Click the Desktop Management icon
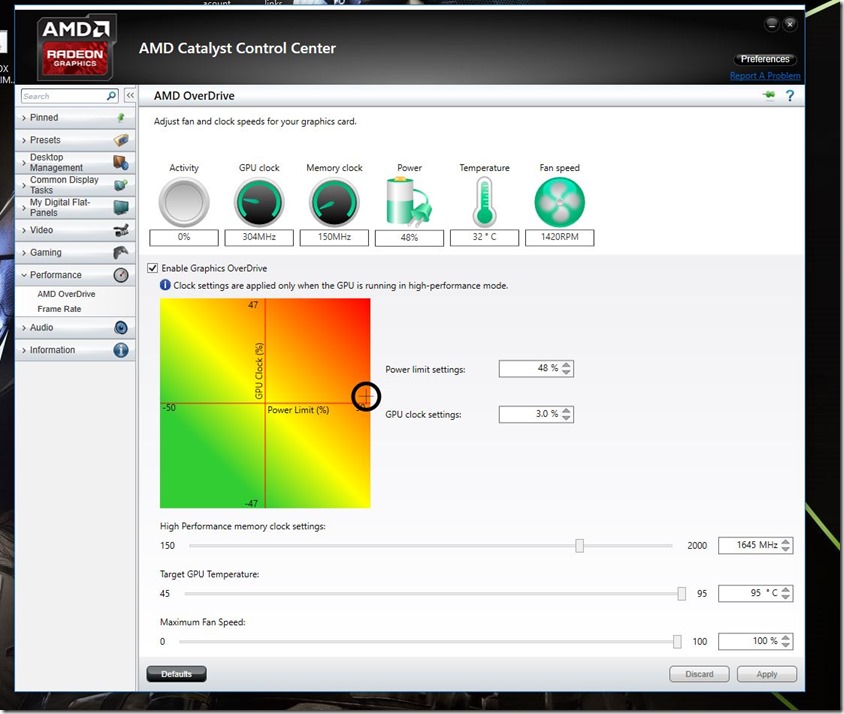The width and height of the screenshot is (844, 714). [121, 162]
